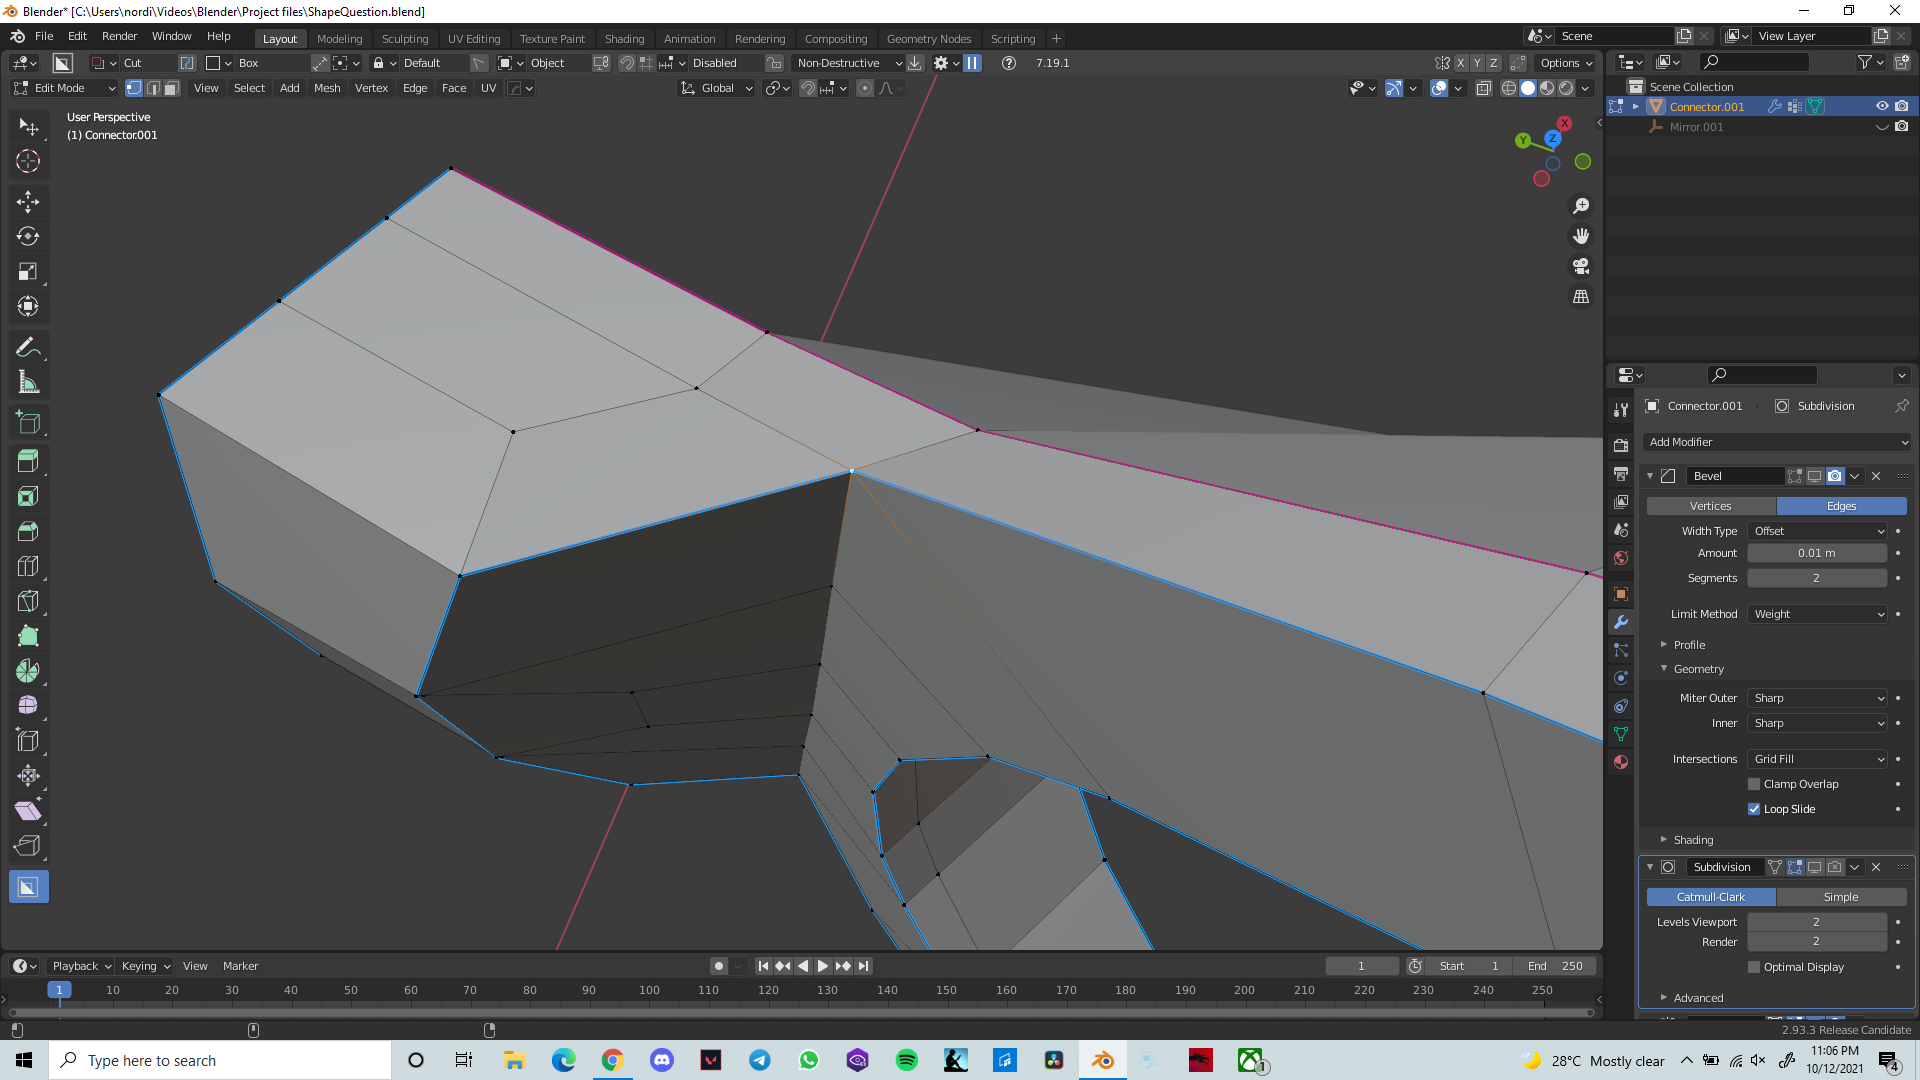Select the Measure tool

(x=28, y=383)
